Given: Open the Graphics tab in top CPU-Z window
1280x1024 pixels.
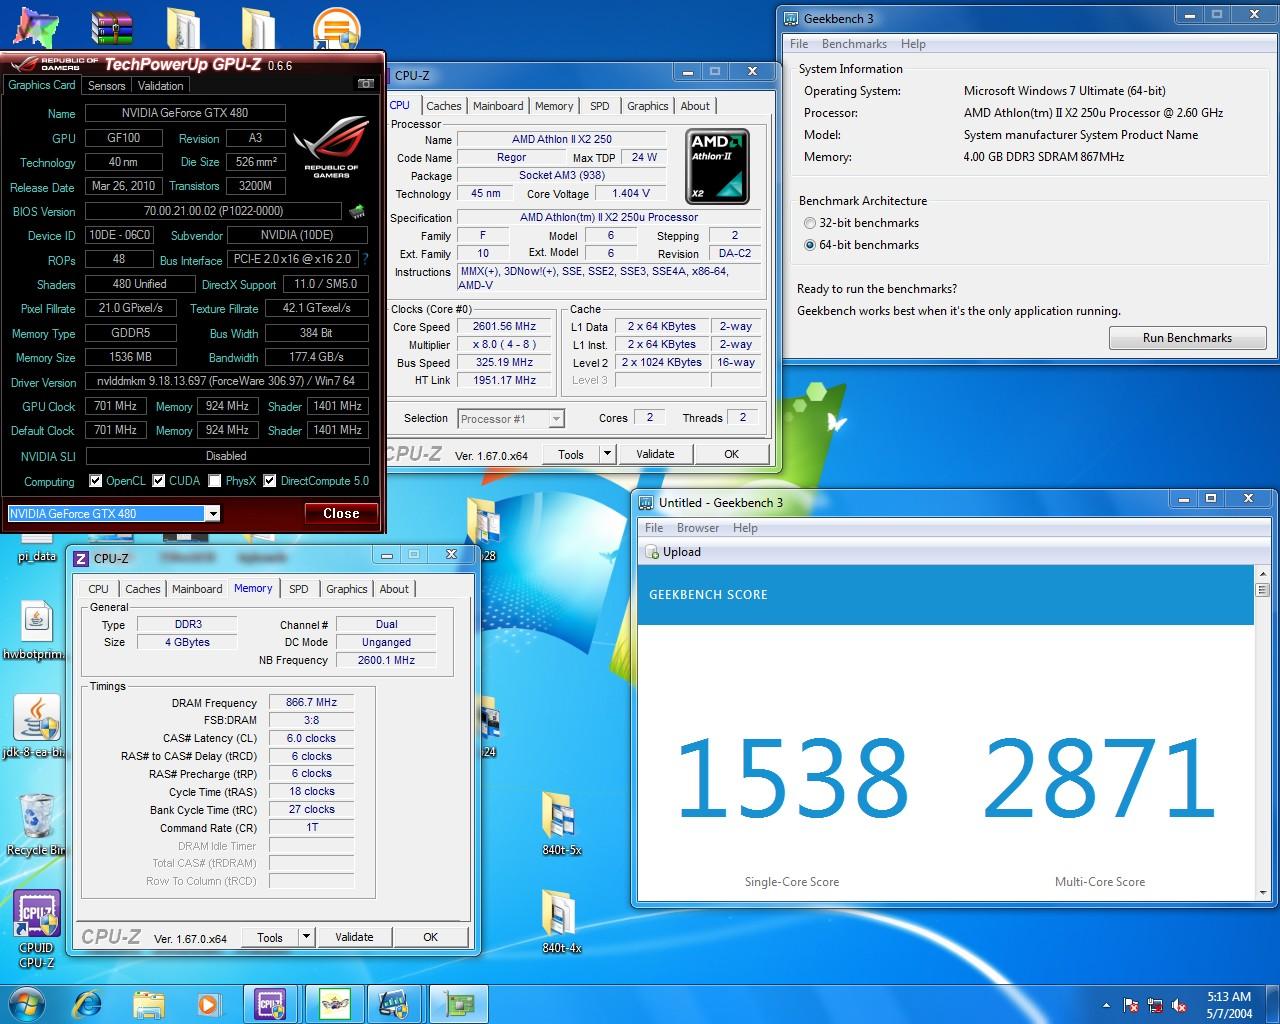Looking at the screenshot, I should [647, 106].
